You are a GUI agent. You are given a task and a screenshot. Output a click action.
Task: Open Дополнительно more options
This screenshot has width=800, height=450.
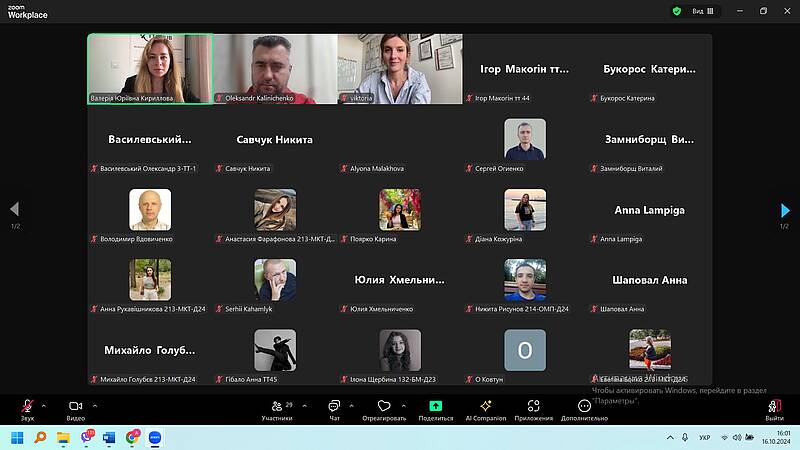(x=584, y=410)
